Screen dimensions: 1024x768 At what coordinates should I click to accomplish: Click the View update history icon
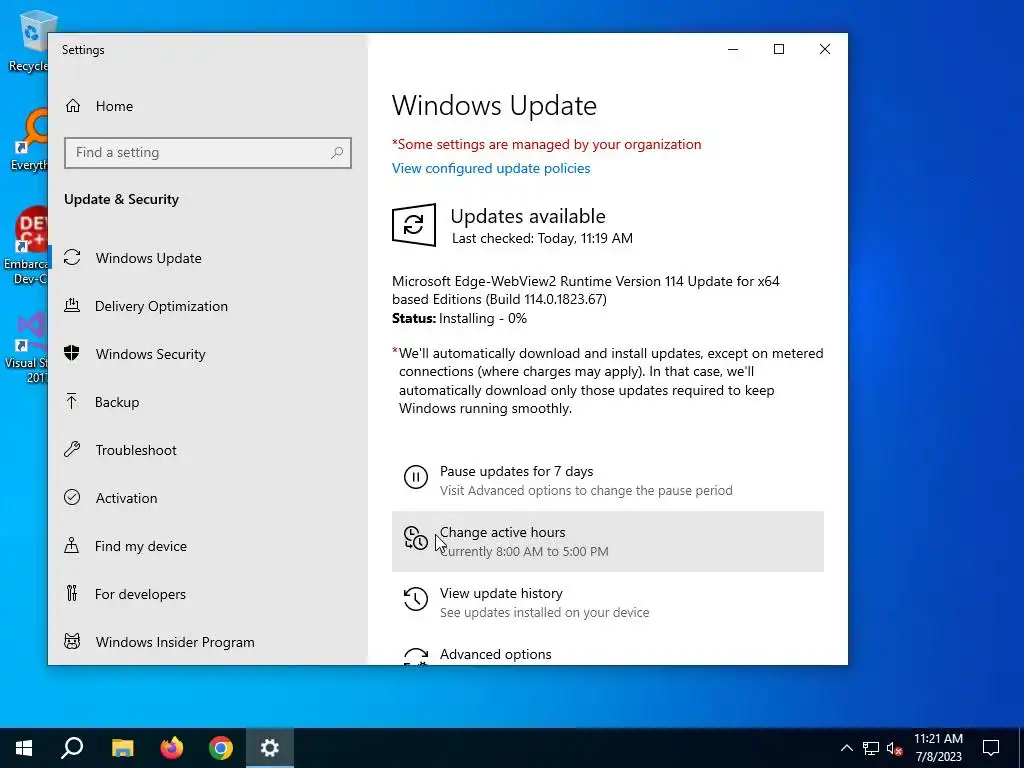coord(415,599)
